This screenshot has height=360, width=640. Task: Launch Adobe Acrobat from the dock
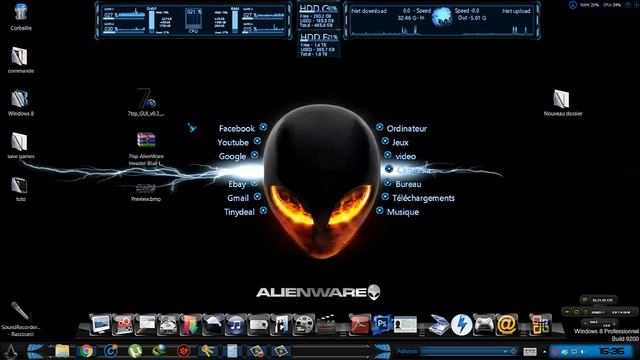(360, 325)
